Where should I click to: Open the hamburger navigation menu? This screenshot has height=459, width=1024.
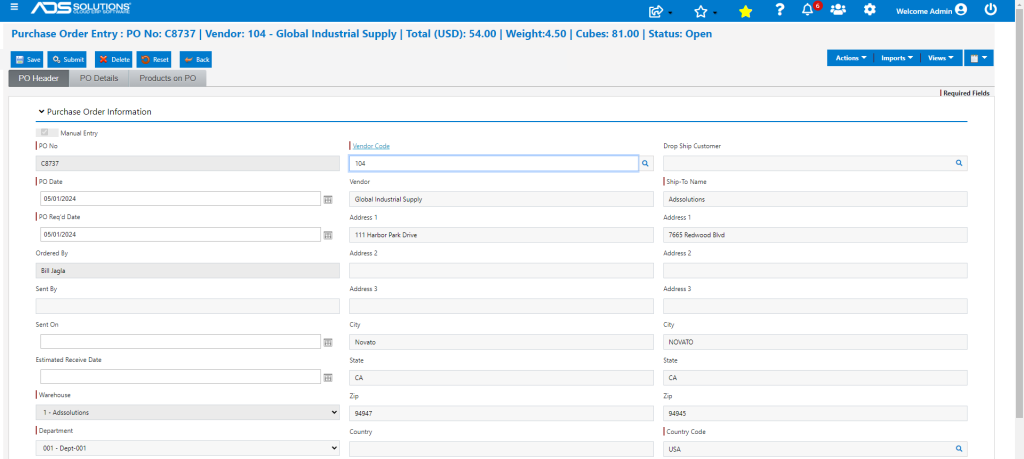pos(14,7)
